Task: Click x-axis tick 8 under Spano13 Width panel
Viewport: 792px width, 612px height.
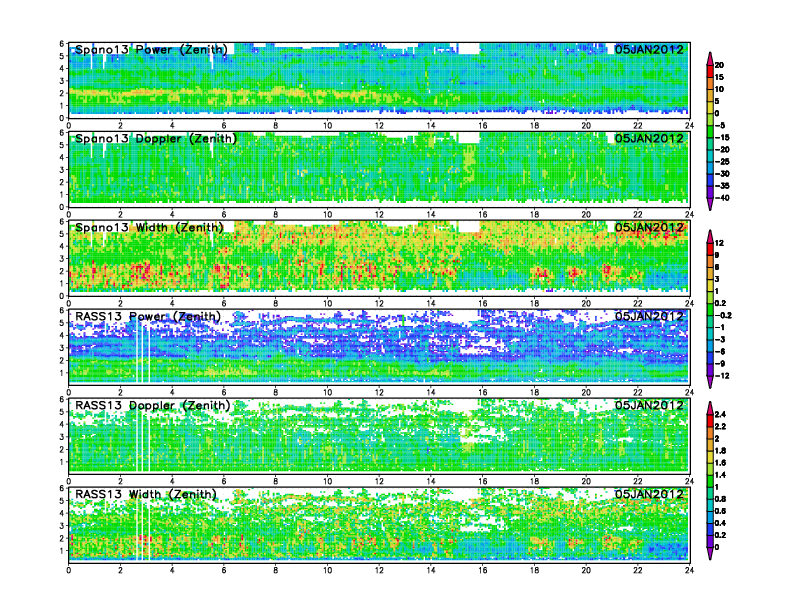Action: click(276, 303)
